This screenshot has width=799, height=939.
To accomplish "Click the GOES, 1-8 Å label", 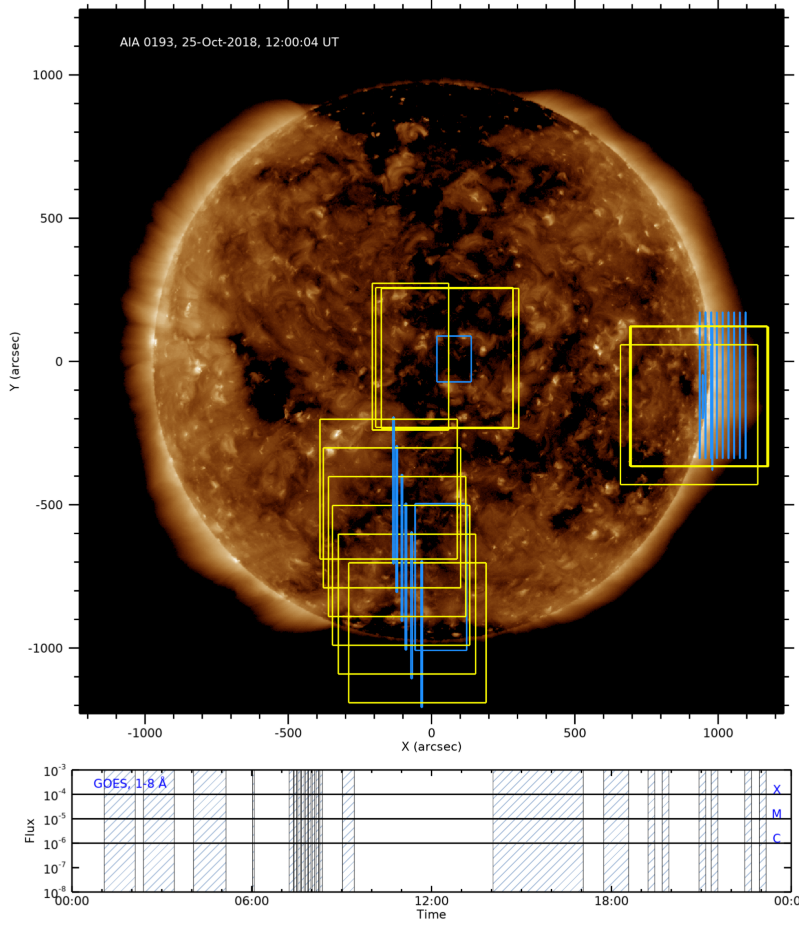I will (130, 784).
